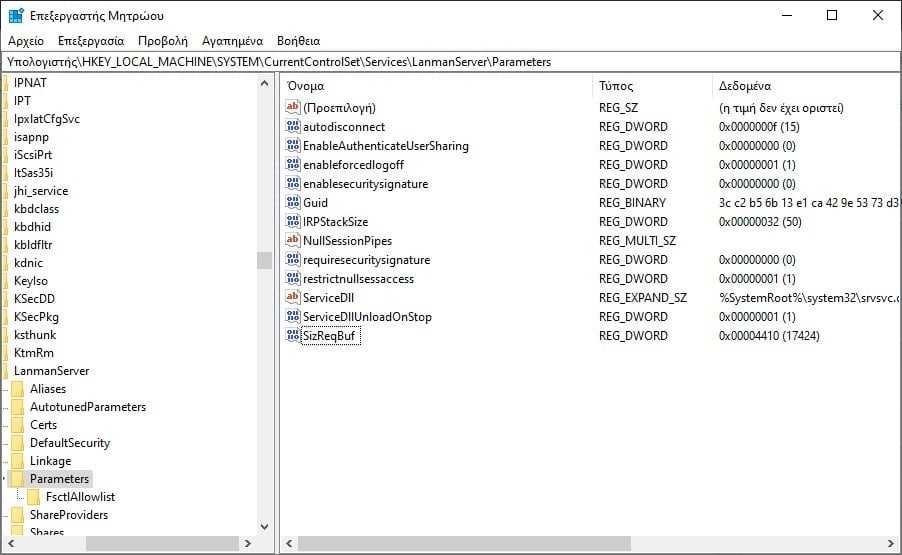Click the folder icon of FsctlAllowlist key
This screenshot has height=555, width=902.
point(34,496)
